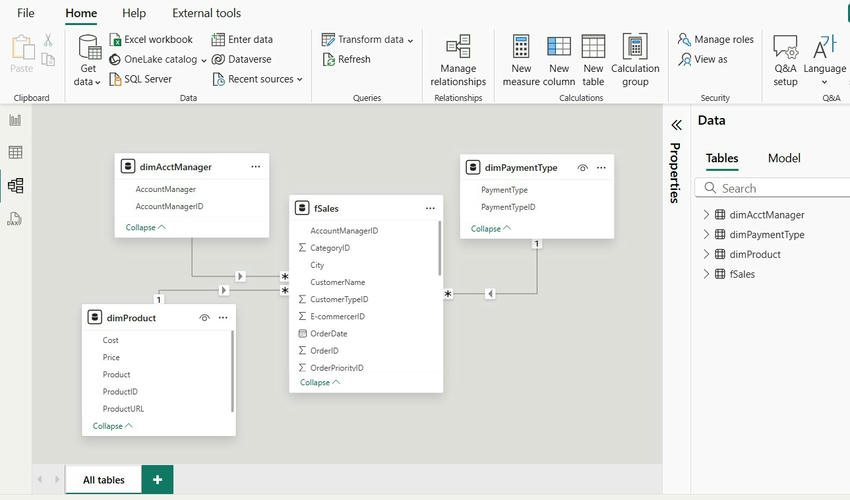
Task: Collapse the dimAcctManager table card
Action: pos(145,227)
